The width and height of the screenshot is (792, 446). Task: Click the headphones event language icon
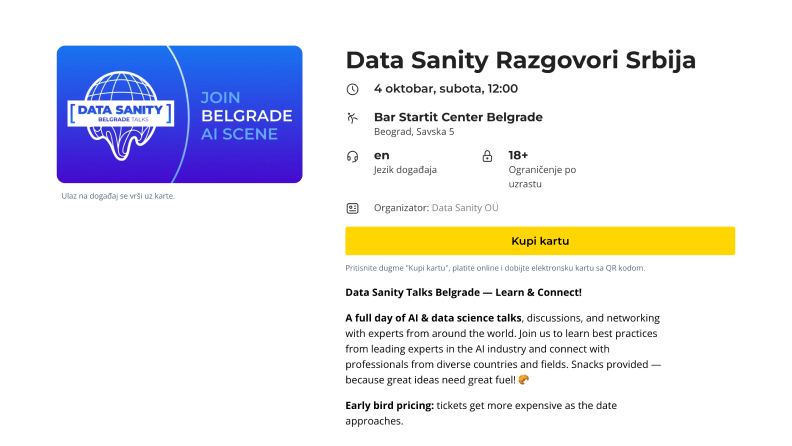pos(352,156)
